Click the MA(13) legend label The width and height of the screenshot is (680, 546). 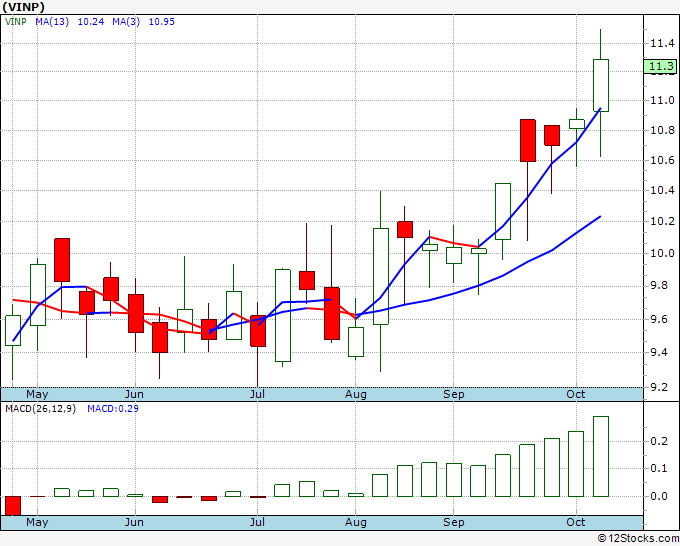point(52,22)
